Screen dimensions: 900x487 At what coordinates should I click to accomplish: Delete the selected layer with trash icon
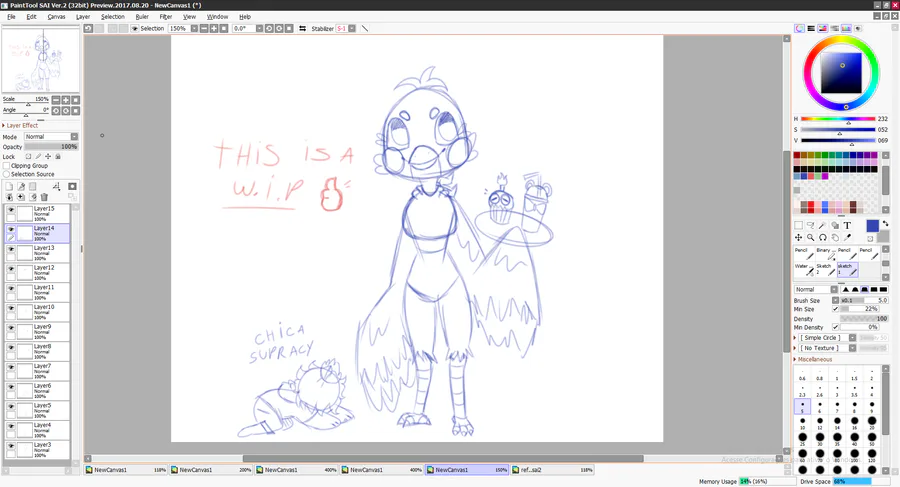pos(44,197)
